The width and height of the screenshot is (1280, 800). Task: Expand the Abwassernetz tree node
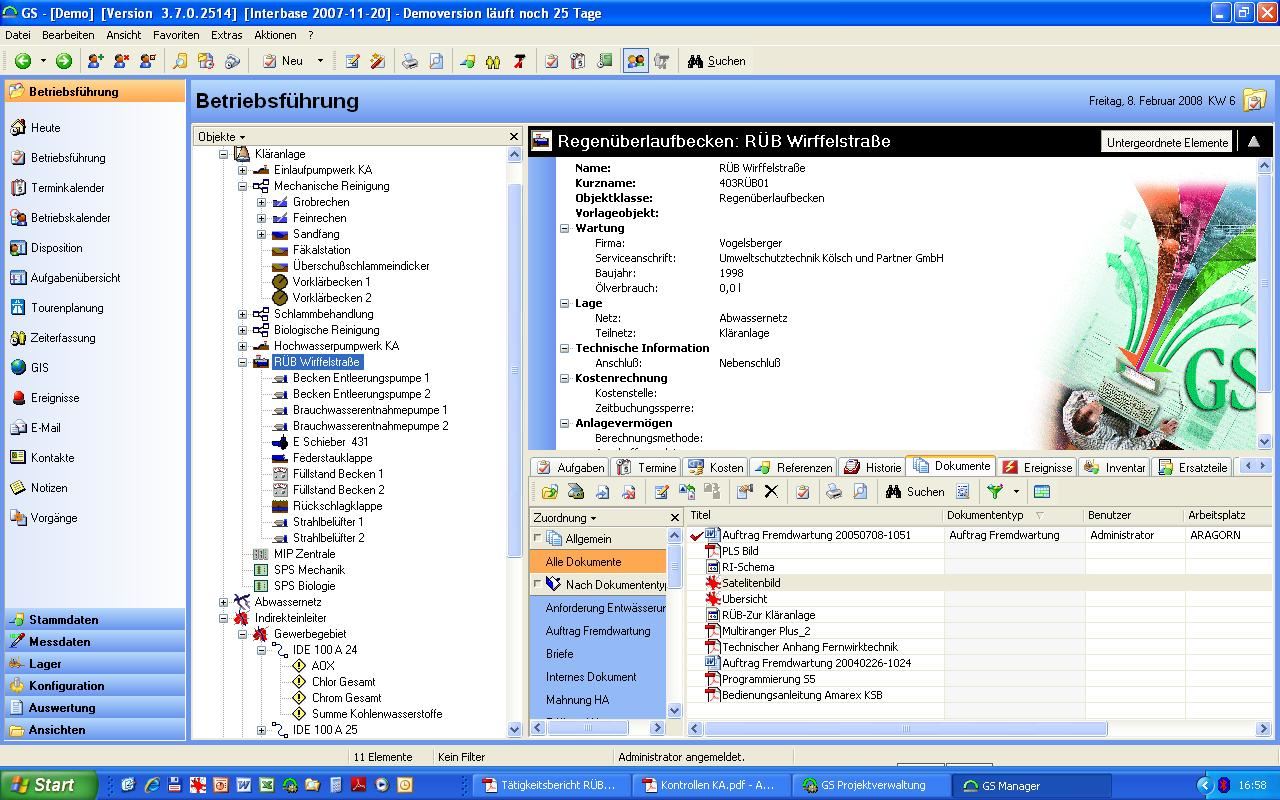tap(224, 602)
